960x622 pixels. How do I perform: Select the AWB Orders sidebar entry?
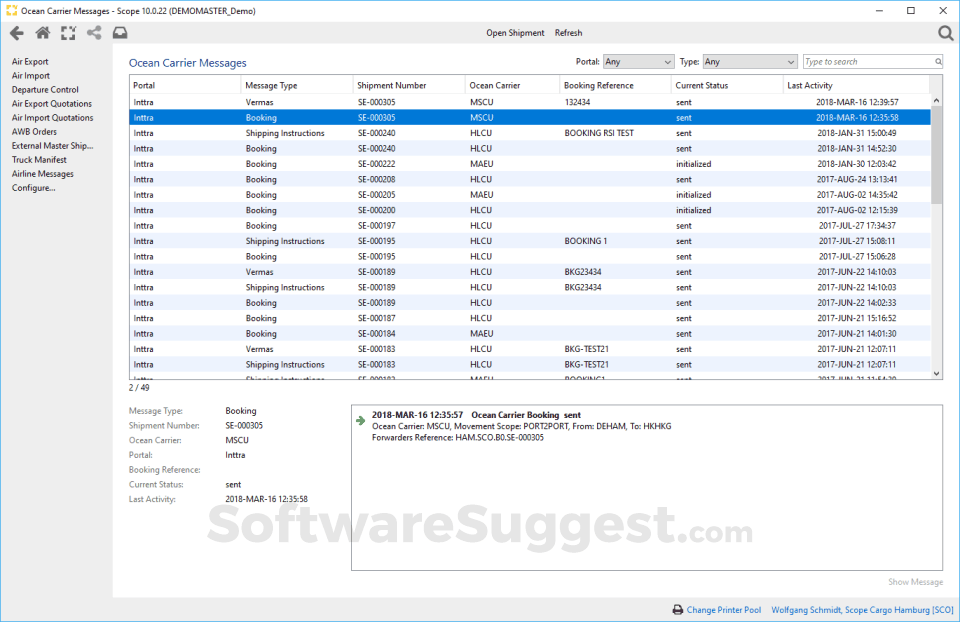coord(34,131)
